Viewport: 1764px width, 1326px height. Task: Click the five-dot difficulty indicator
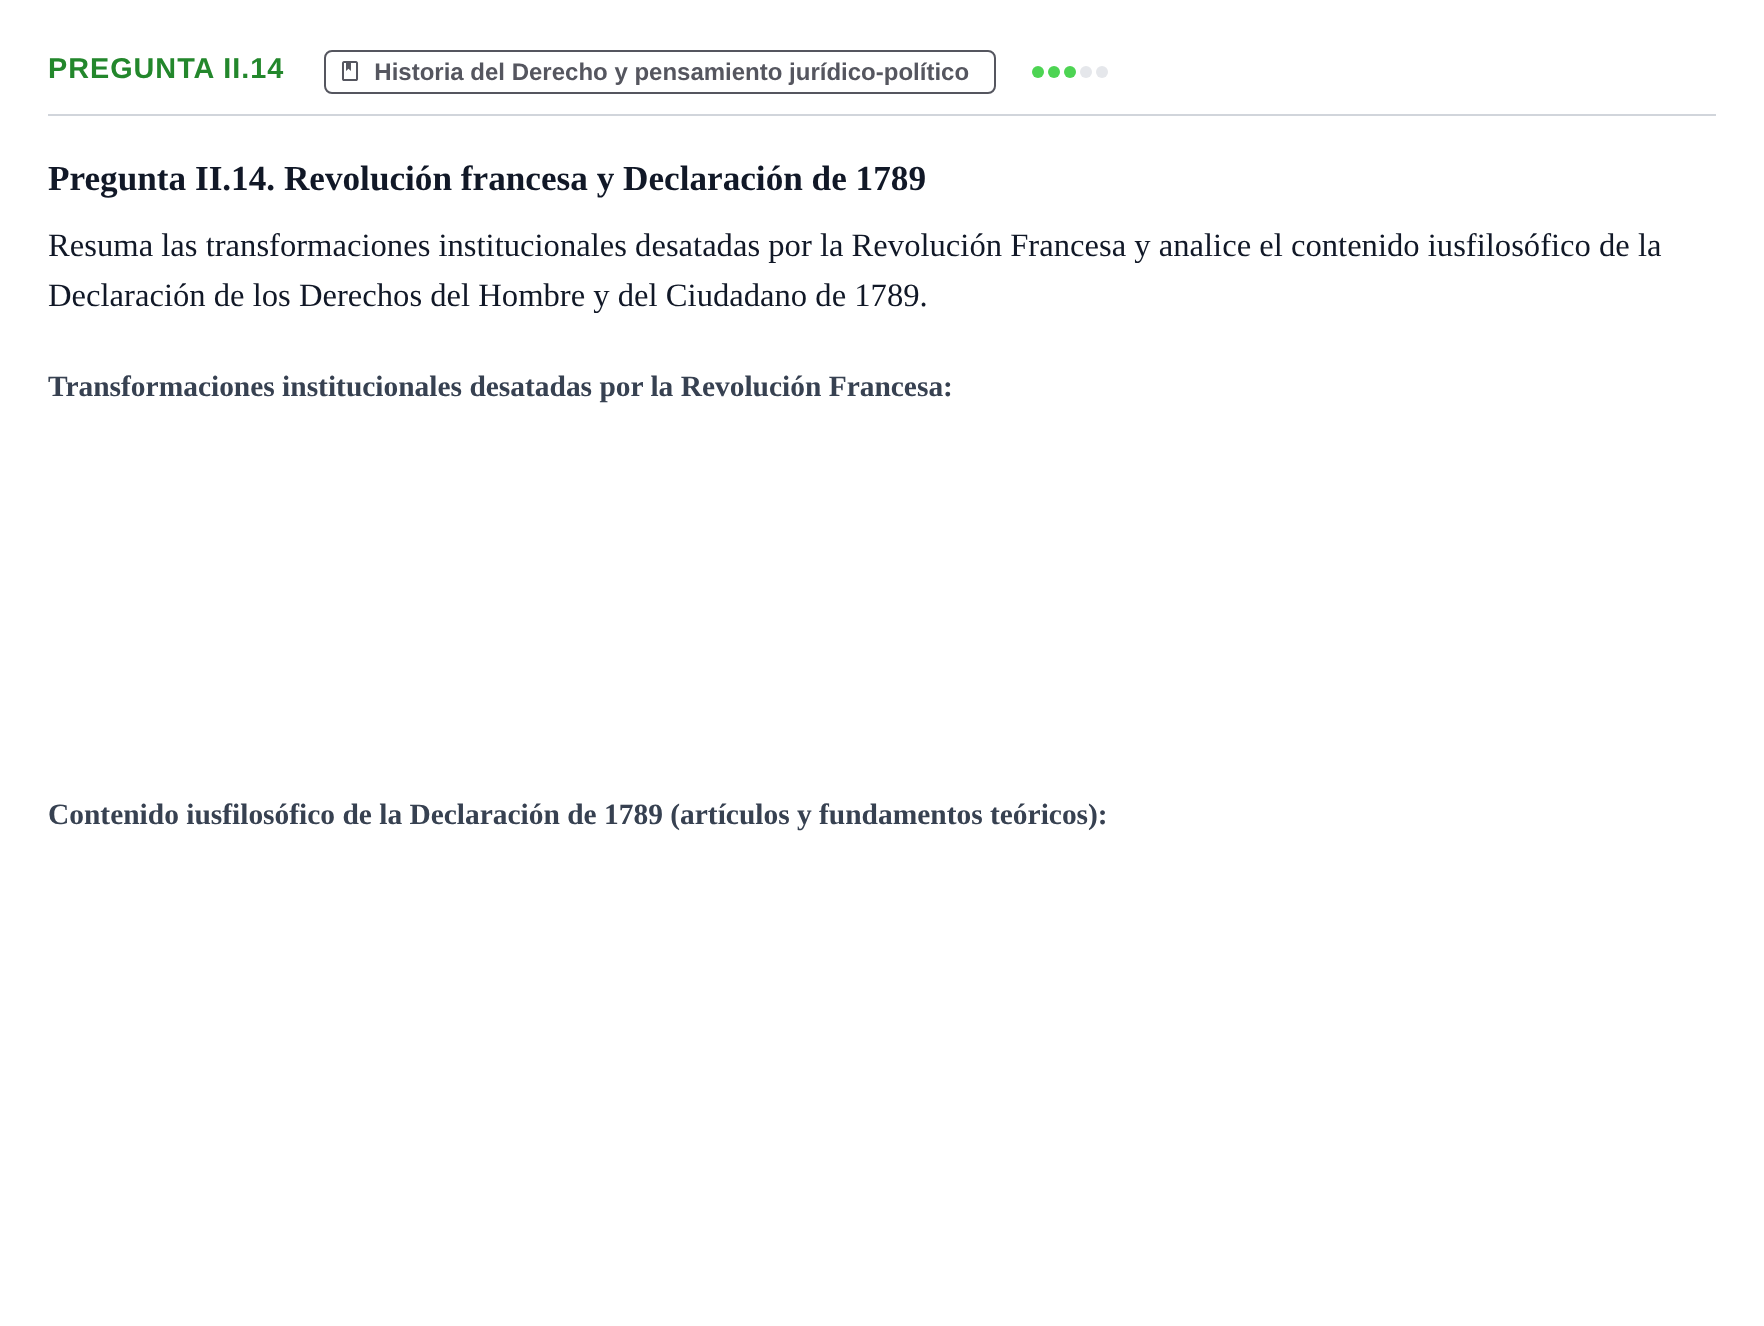coord(1070,72)
